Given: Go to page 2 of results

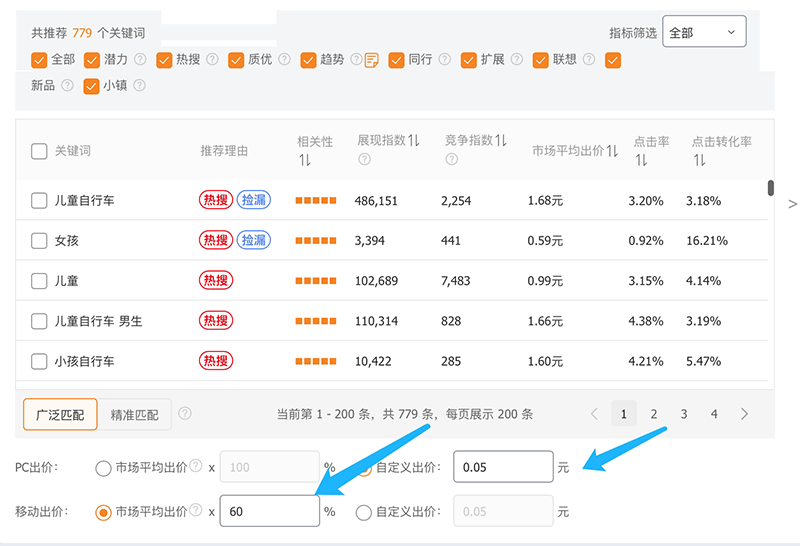Looking at the screenshot, I should click(654, 414).
